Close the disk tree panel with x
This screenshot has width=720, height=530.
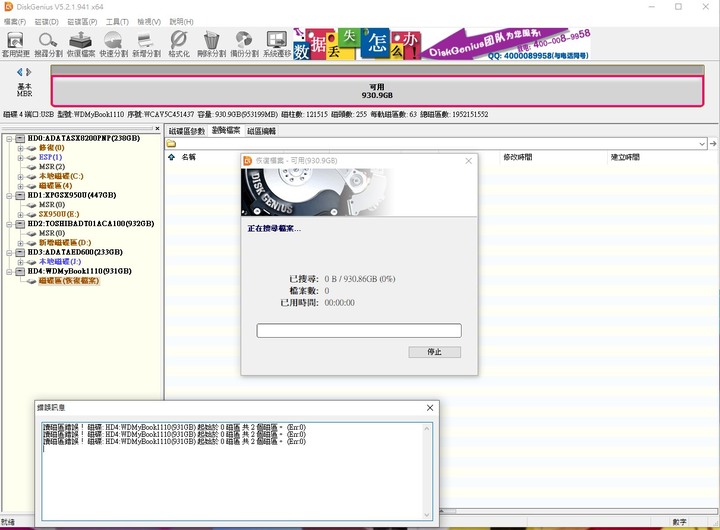pos(158,129)
